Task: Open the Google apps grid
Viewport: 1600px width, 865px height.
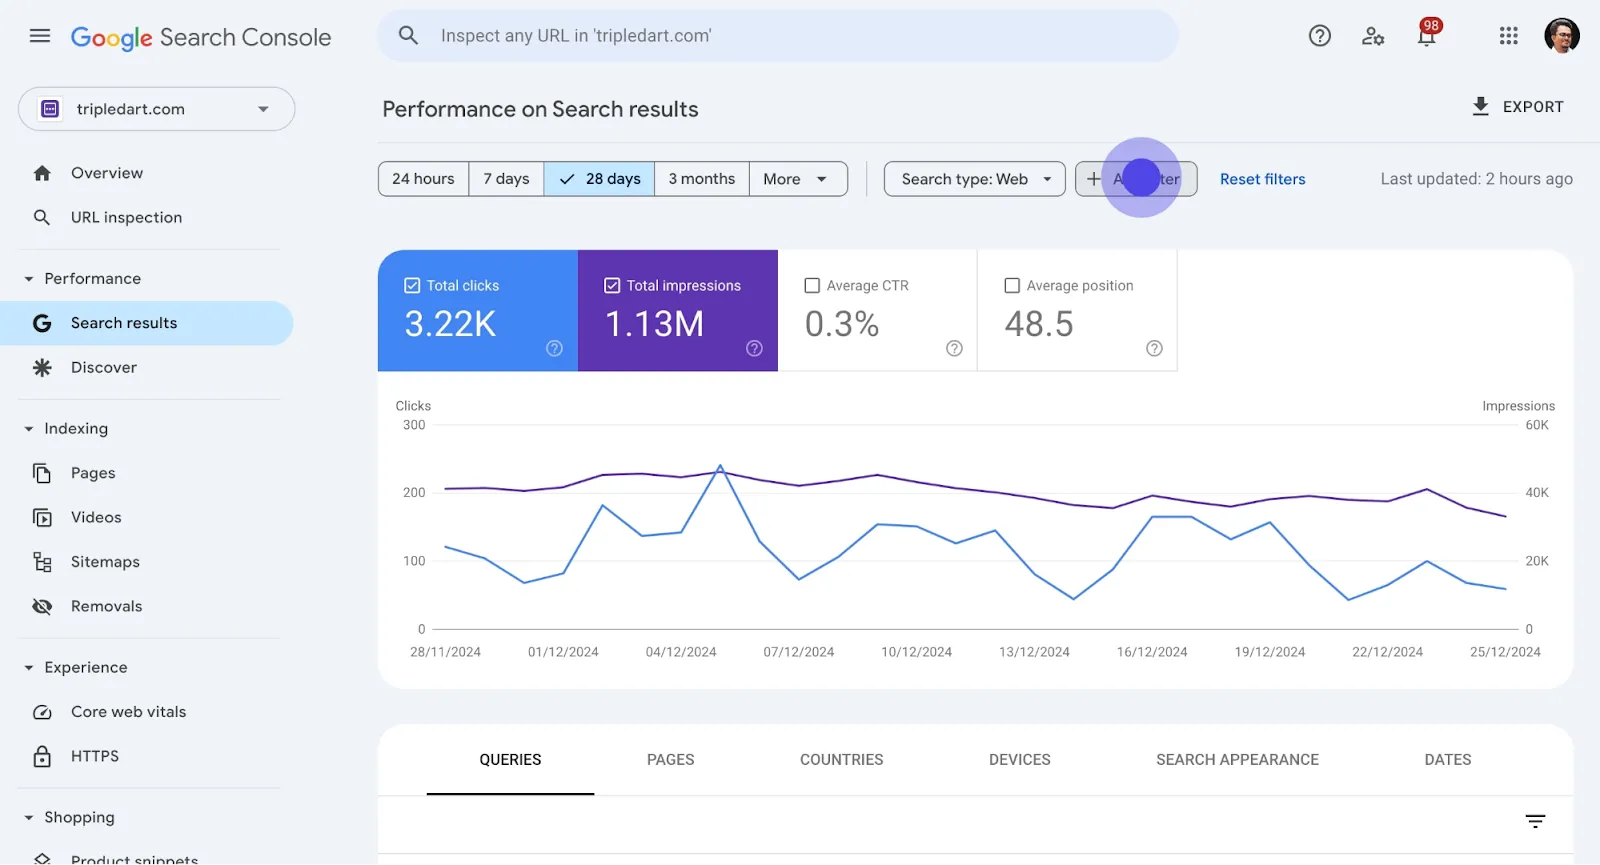Action: tap(1509, 36)
